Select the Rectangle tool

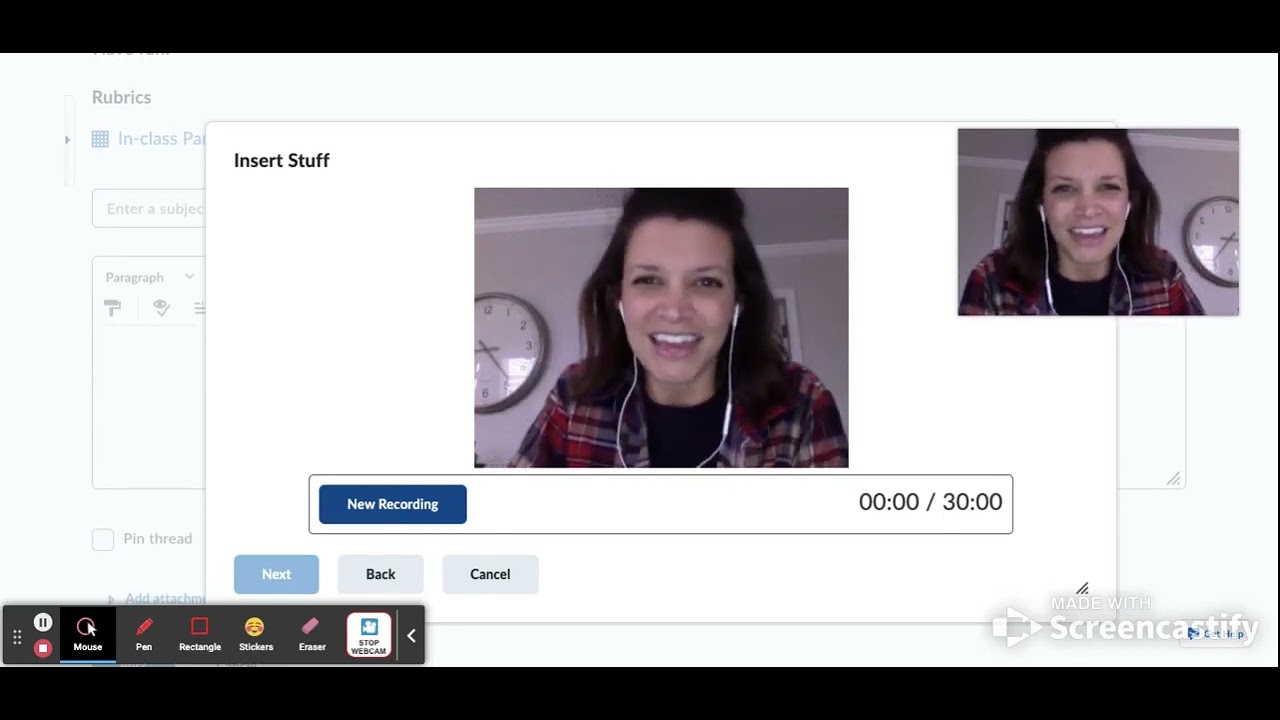pos(200,635)
